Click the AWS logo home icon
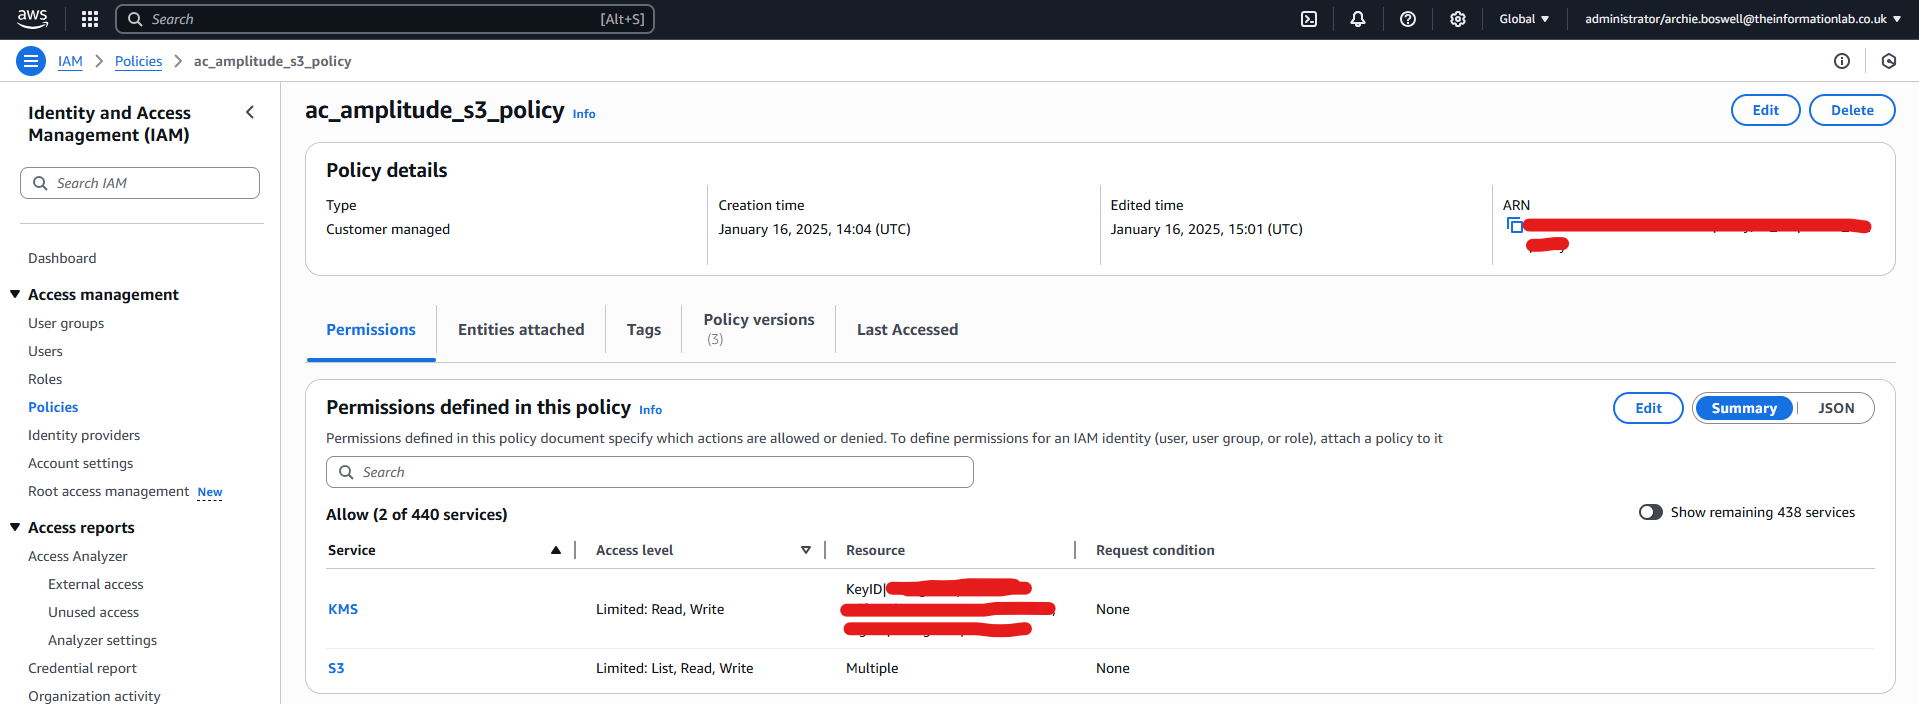 32,19
